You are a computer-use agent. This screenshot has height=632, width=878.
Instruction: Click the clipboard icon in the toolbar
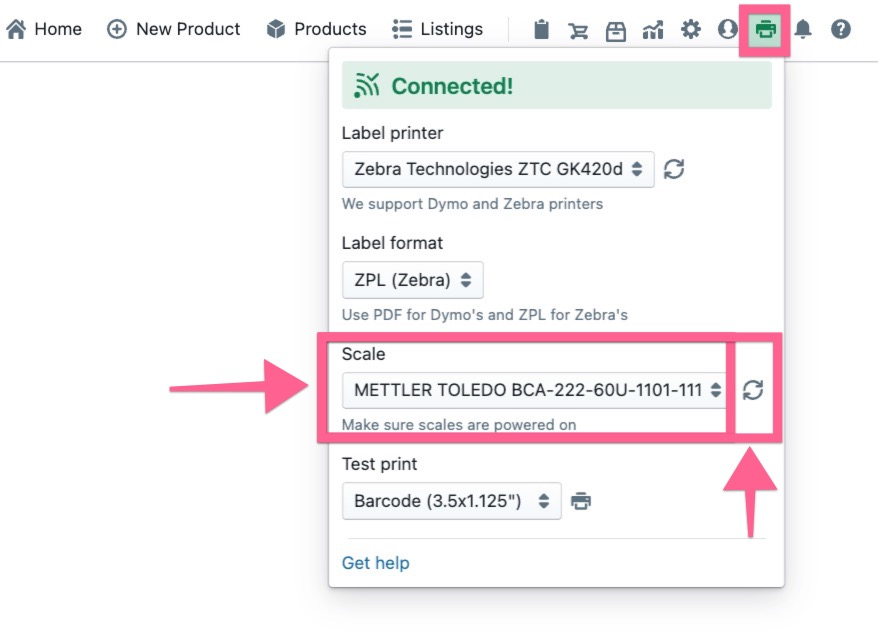coord(541,30)
